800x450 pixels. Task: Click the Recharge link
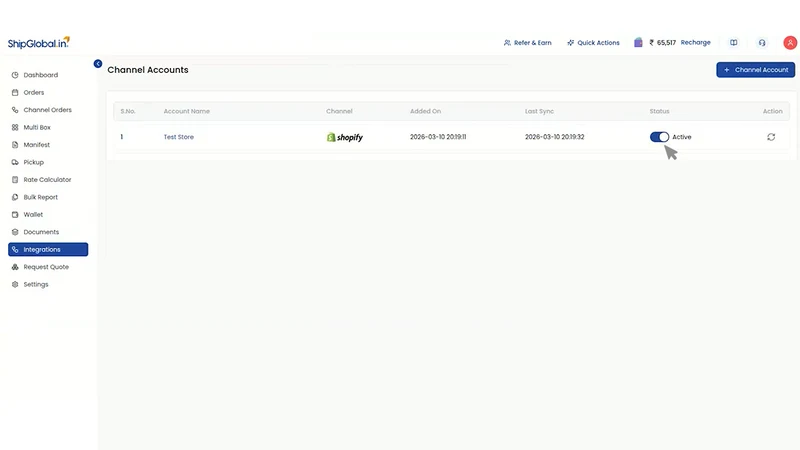pos(695,42)
